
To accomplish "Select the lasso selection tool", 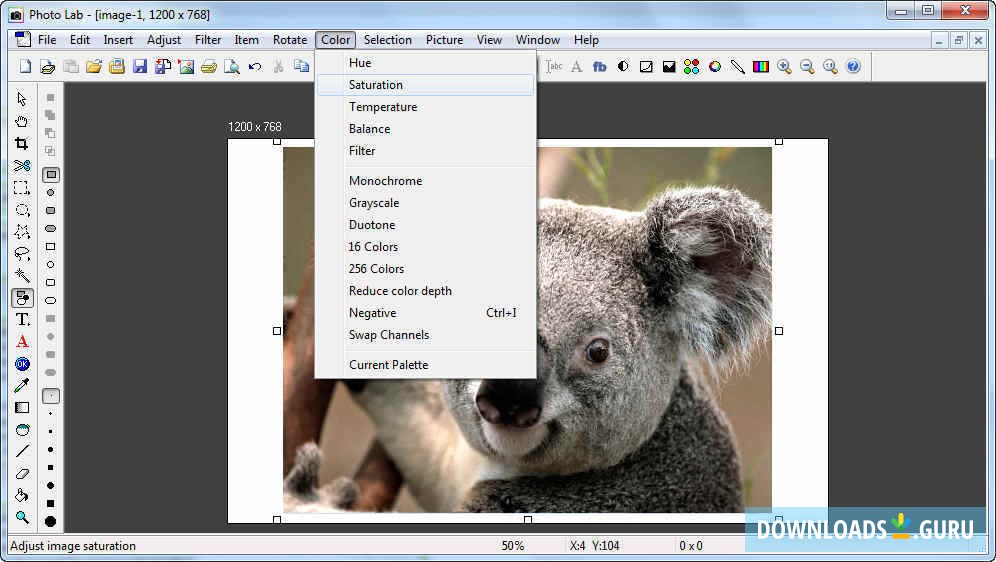I will click(22, 253).
